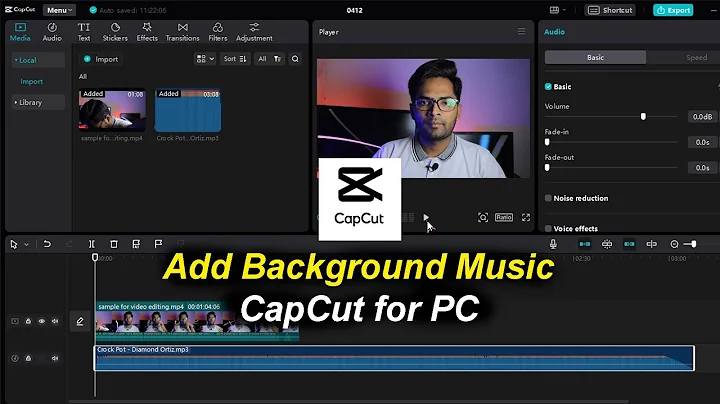Image resolution: width=720 pixels, height=404 pixels.
Task: Enter fullscreen preview
Action: (526, 217)
